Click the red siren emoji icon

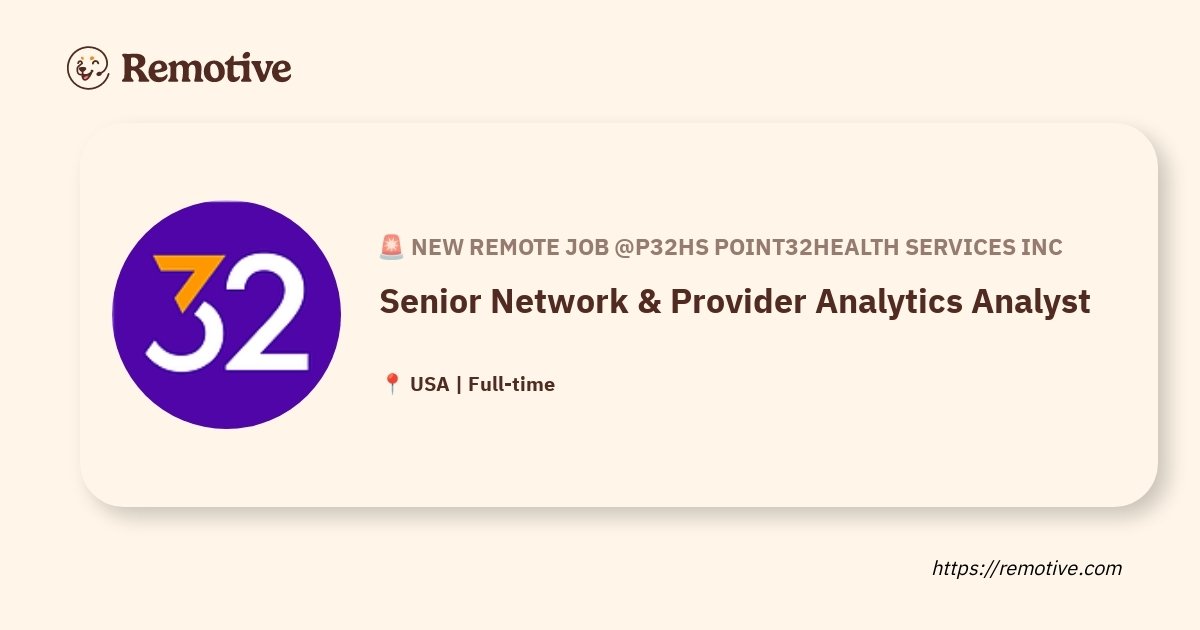tap(391, 247)
